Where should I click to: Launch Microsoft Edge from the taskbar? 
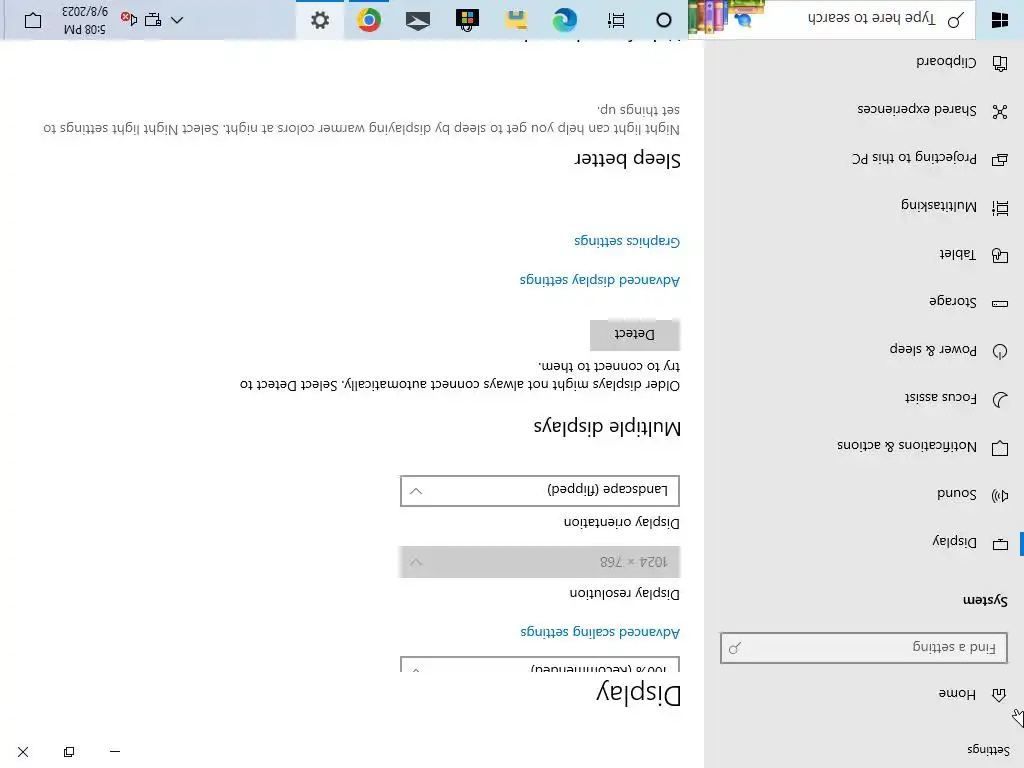pyautogui.click(x=565, y=20)
